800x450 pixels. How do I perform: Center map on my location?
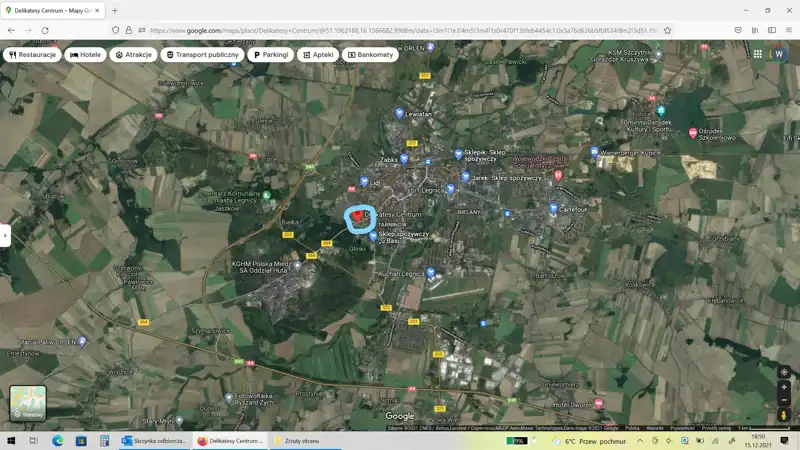click(x=784, y=372)
